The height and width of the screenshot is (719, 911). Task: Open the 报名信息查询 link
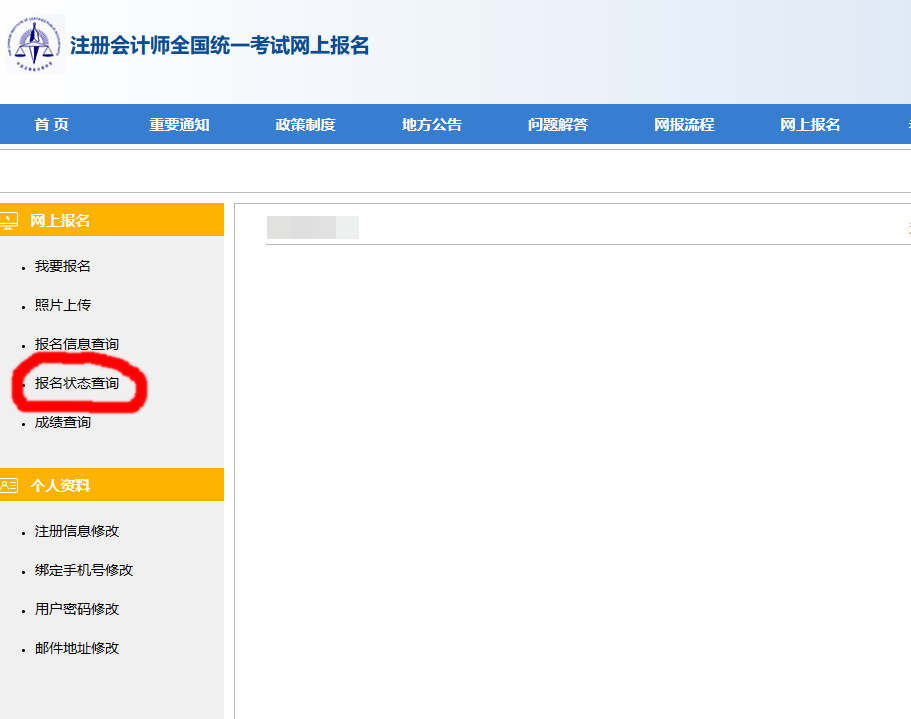(77, 344)
